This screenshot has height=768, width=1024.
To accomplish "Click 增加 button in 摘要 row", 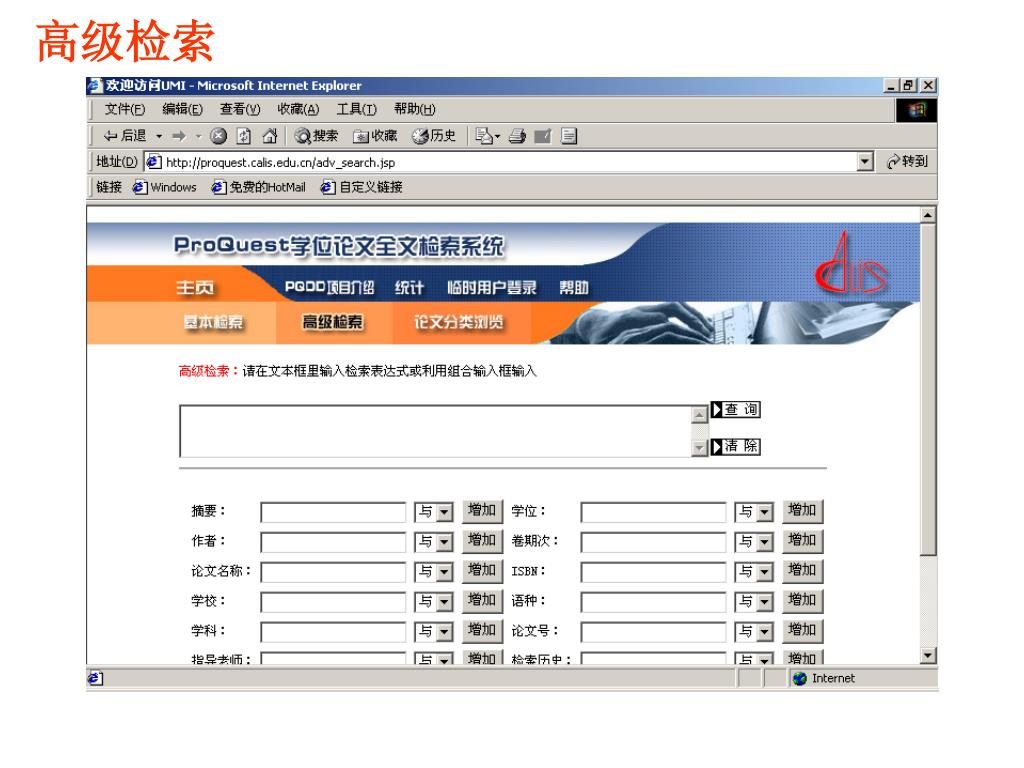I will click(483, 511).
